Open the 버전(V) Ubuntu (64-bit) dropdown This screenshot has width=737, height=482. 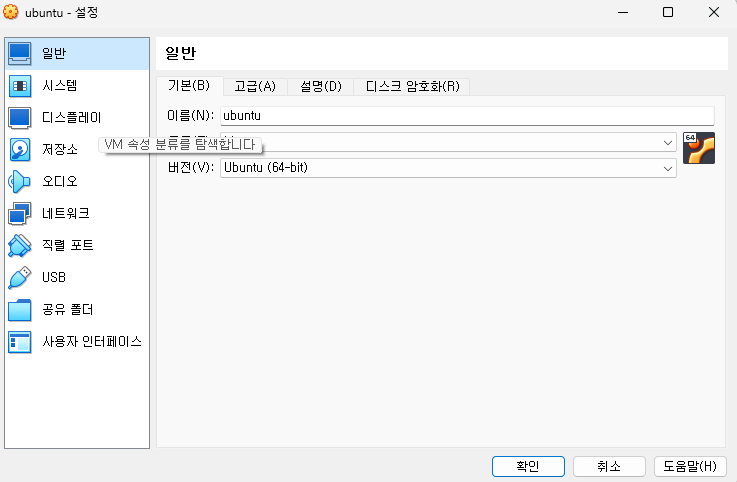click(448, 168)
